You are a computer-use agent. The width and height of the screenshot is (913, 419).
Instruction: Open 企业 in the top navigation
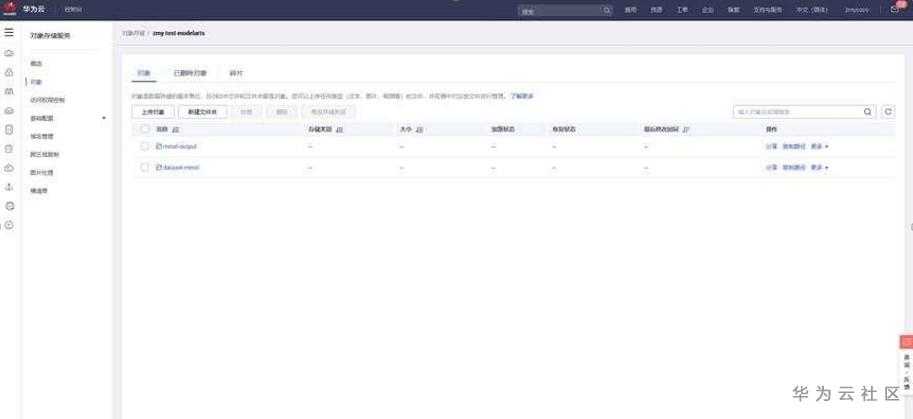click(707, 10)
